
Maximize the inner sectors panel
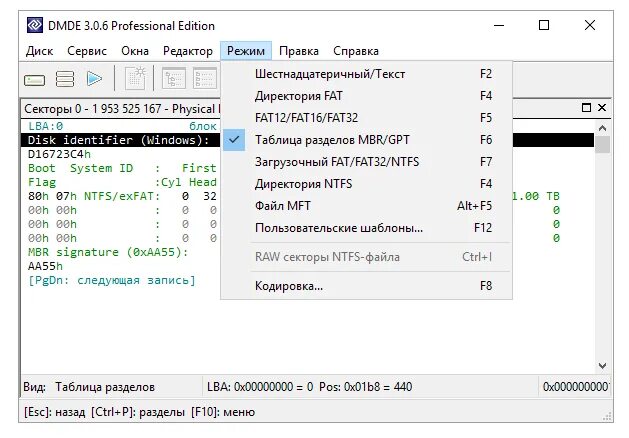586,107
